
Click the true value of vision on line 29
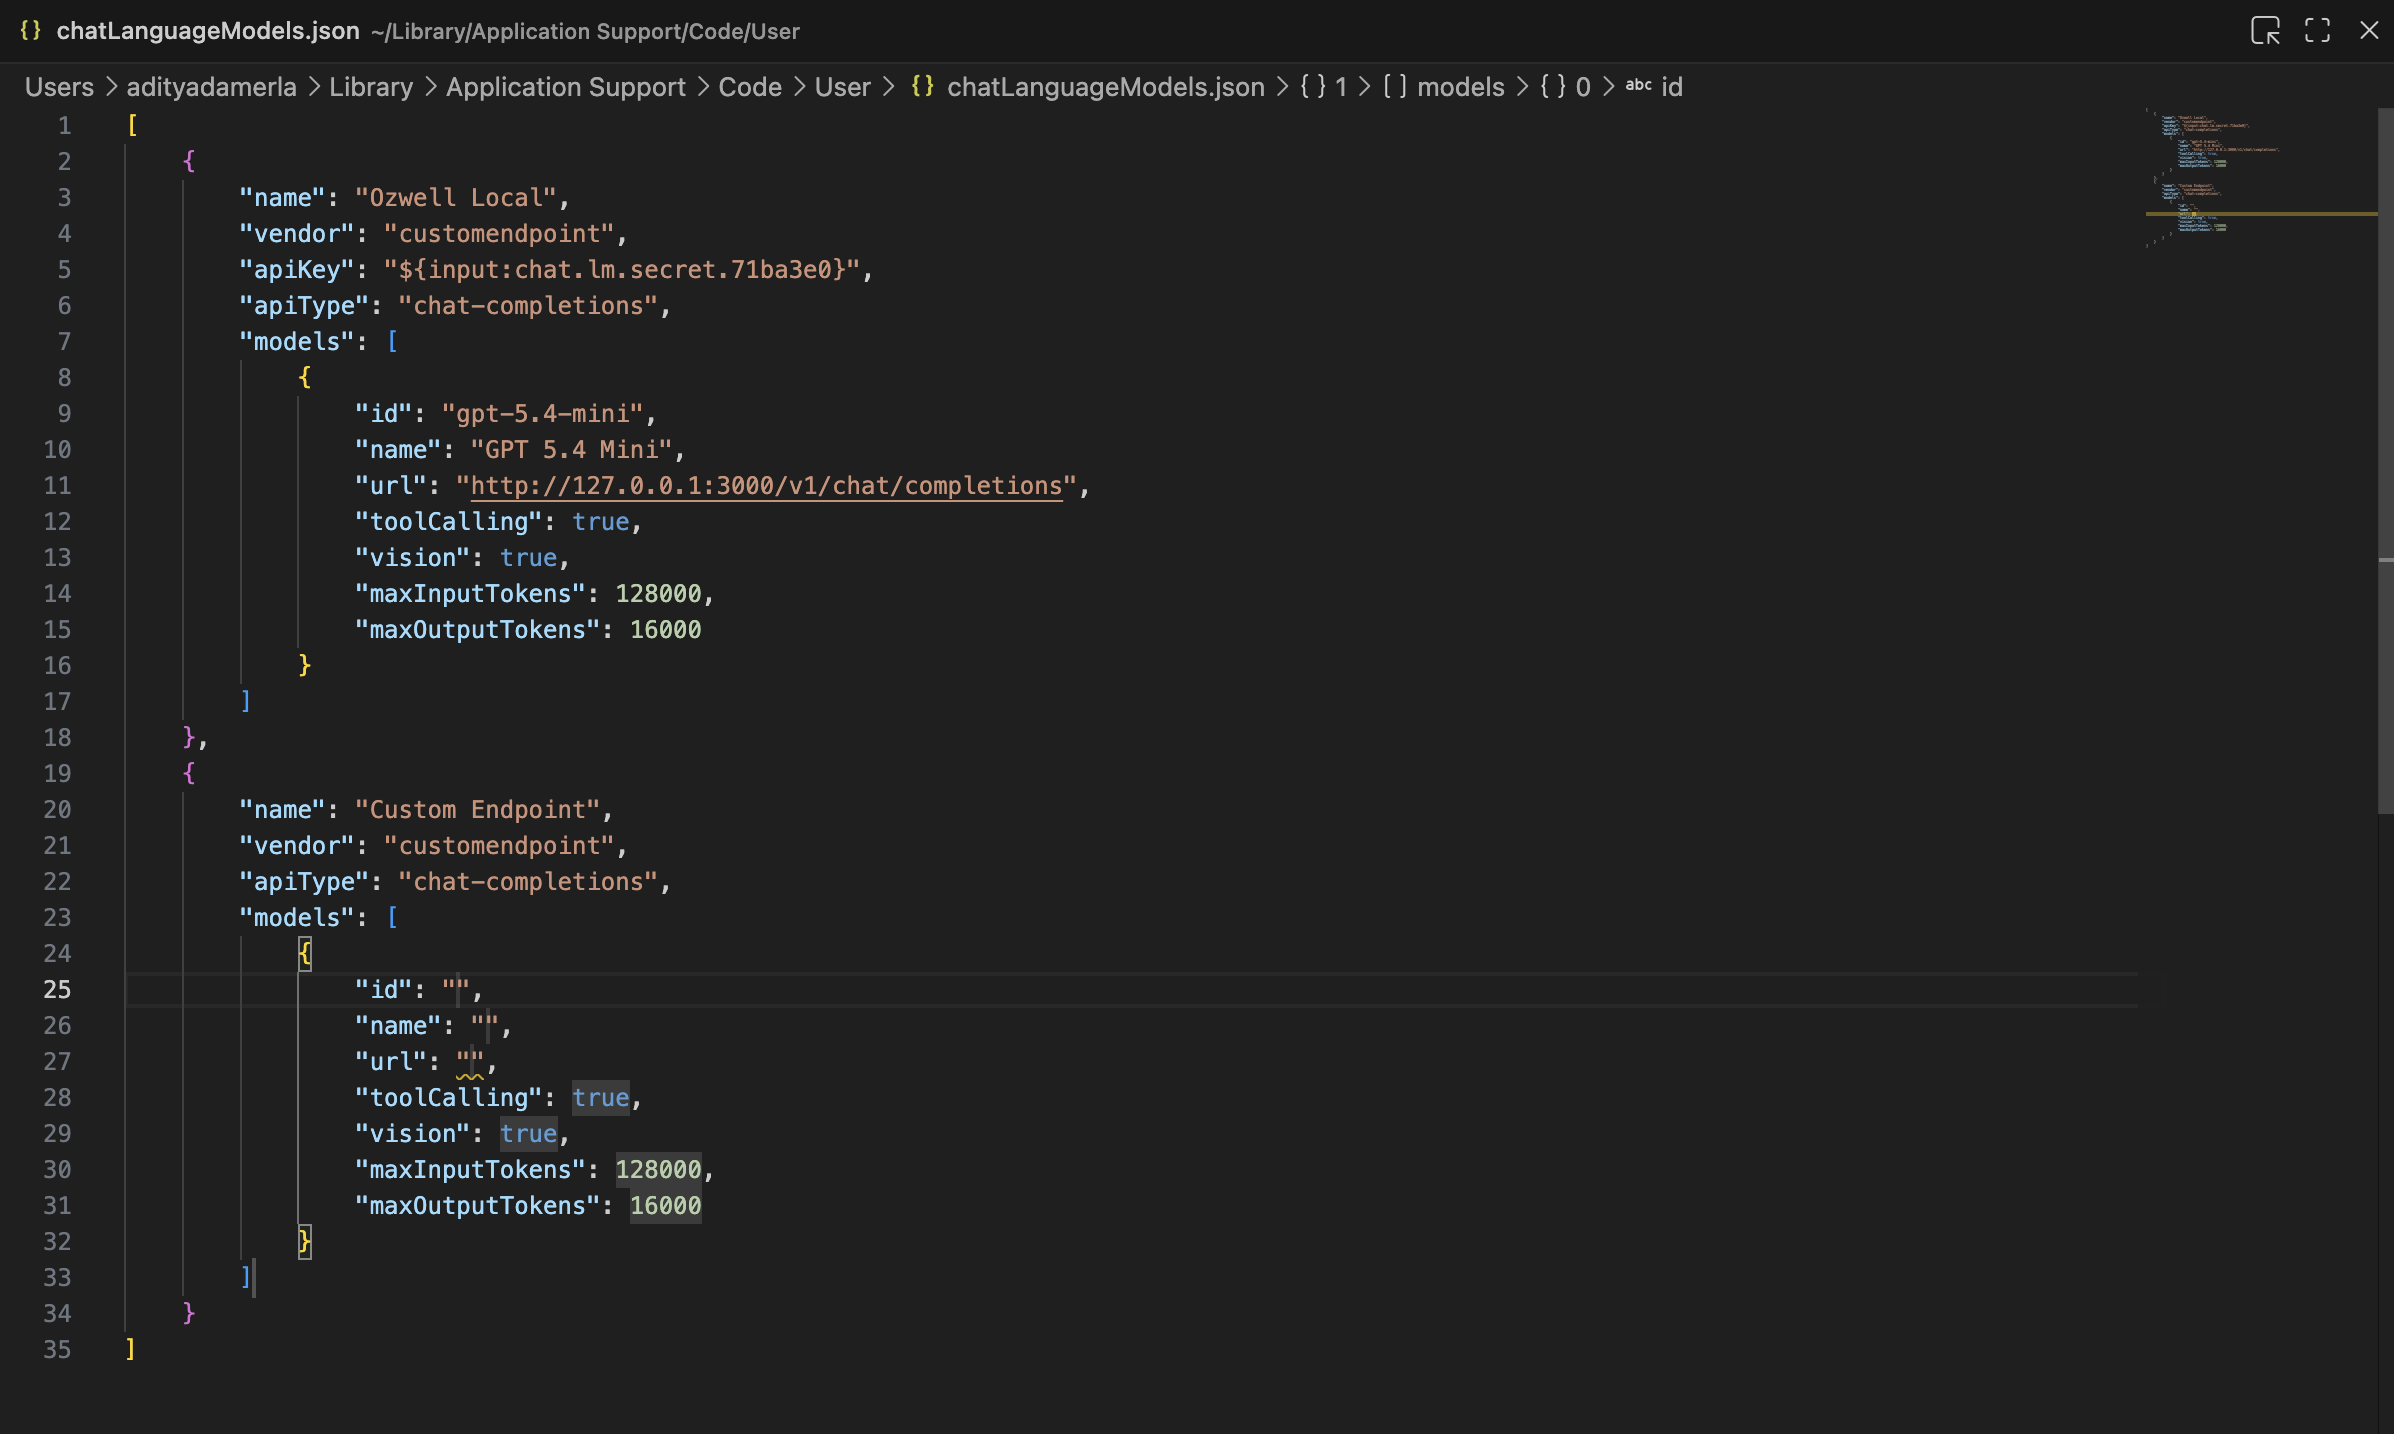point(528,1134)
